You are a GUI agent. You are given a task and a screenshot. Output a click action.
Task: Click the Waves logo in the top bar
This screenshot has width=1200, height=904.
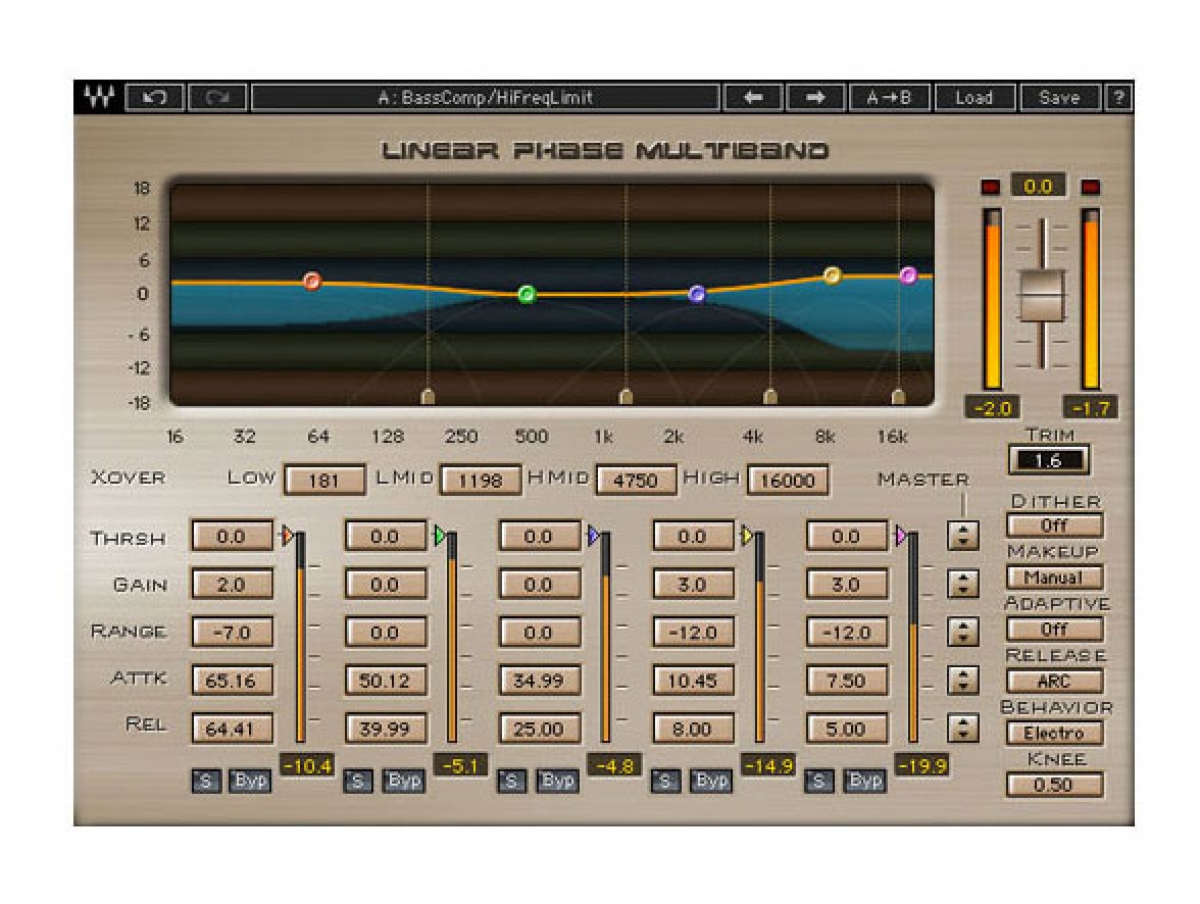click(x=99, y=97)
